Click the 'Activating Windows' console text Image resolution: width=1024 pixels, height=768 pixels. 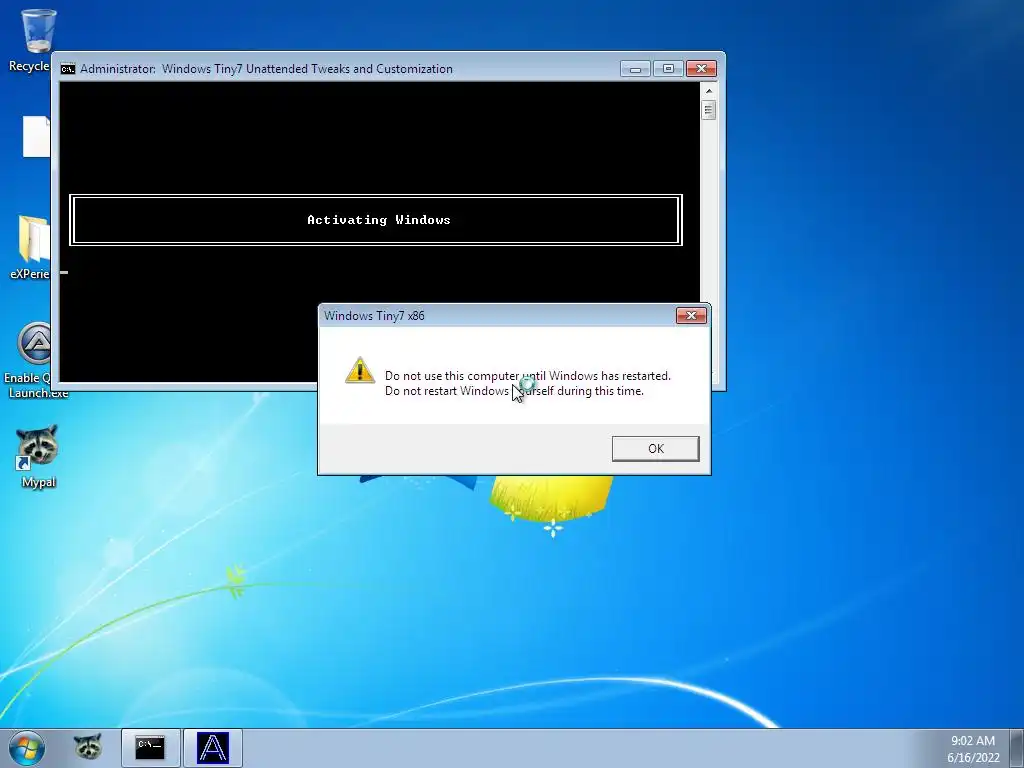(x=379, y=220)
